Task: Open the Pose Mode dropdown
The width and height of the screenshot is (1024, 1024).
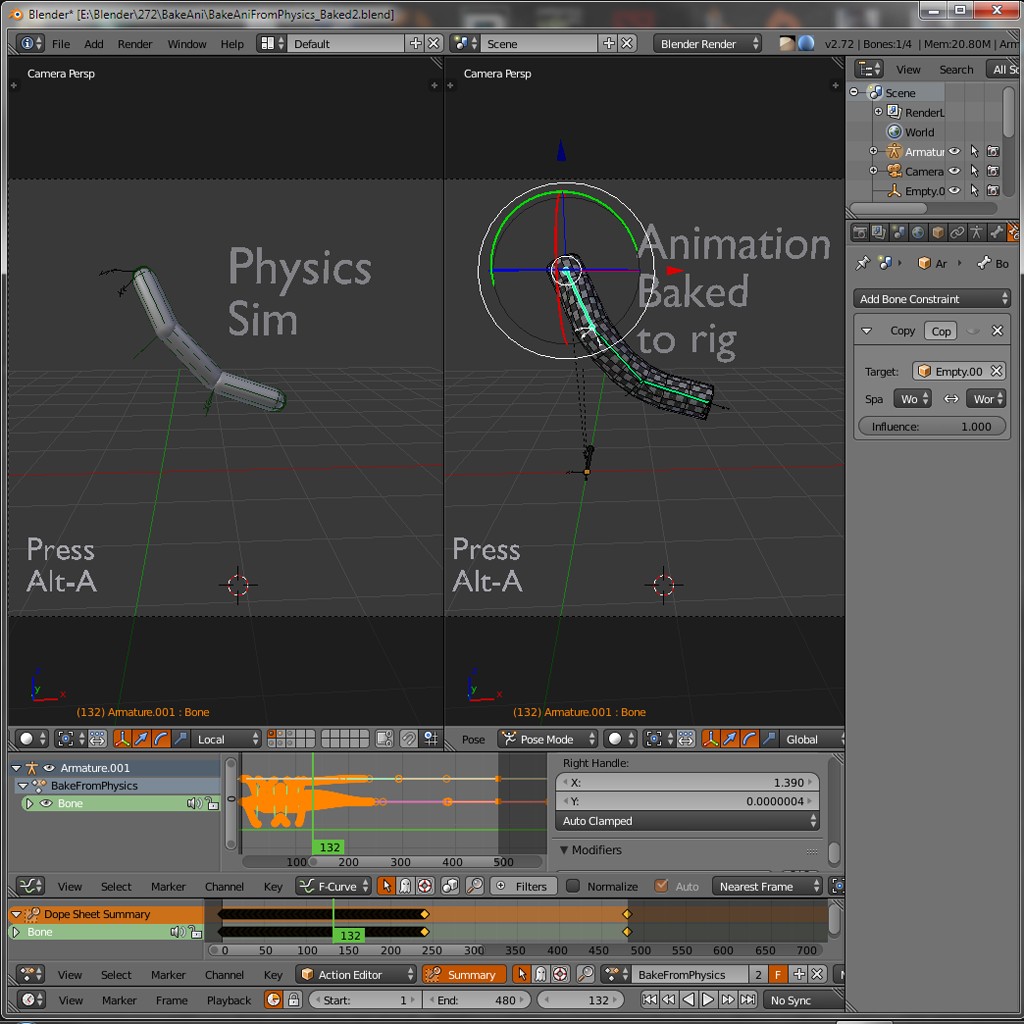Action: click(547, 739)
